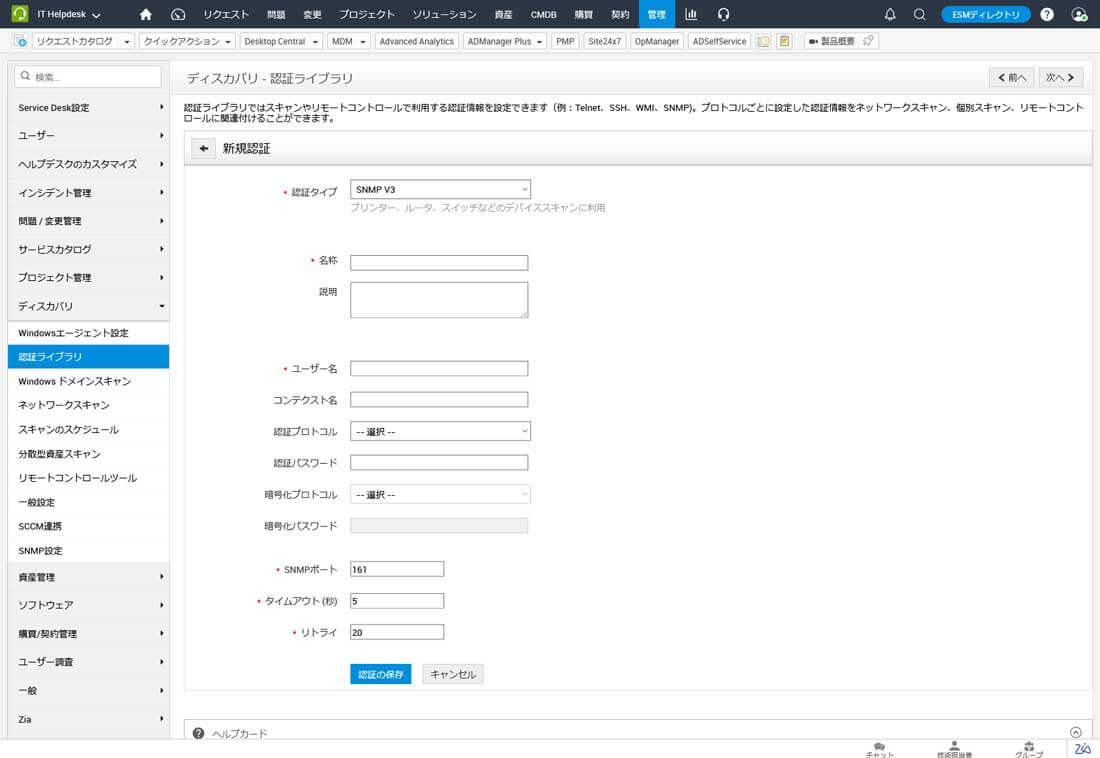Image resolution: width=1100 pixels, height=758 pixels.
Task: Click the ServiceDesk logo icon
Action: coord(20,14)
